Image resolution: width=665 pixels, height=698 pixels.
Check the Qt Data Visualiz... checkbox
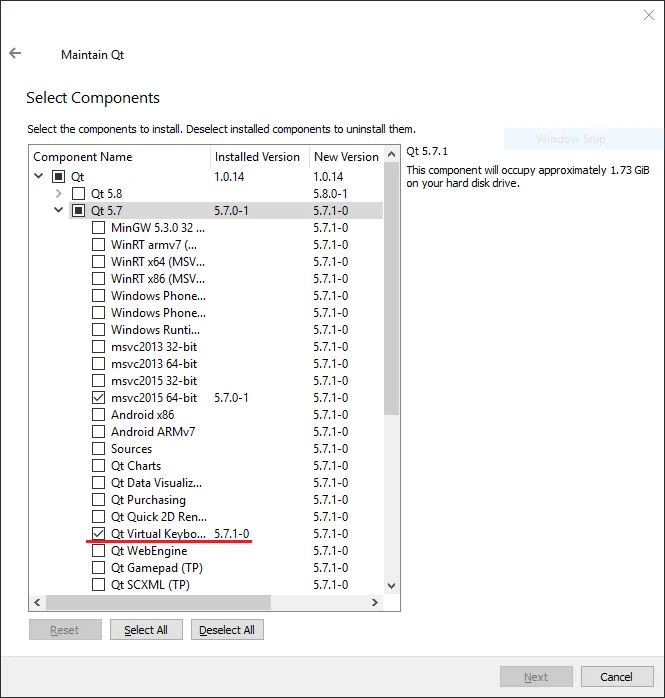tap(98, 483)
